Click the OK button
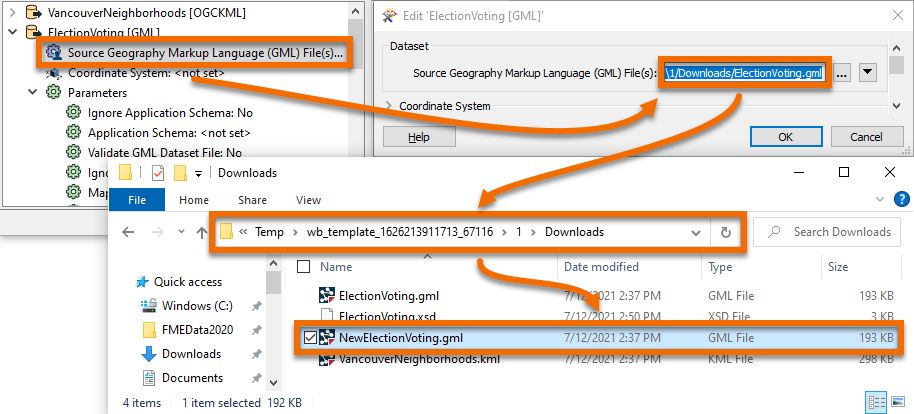Image resolution: width=914 pixels, height=414 pixels. pos(785,137)
